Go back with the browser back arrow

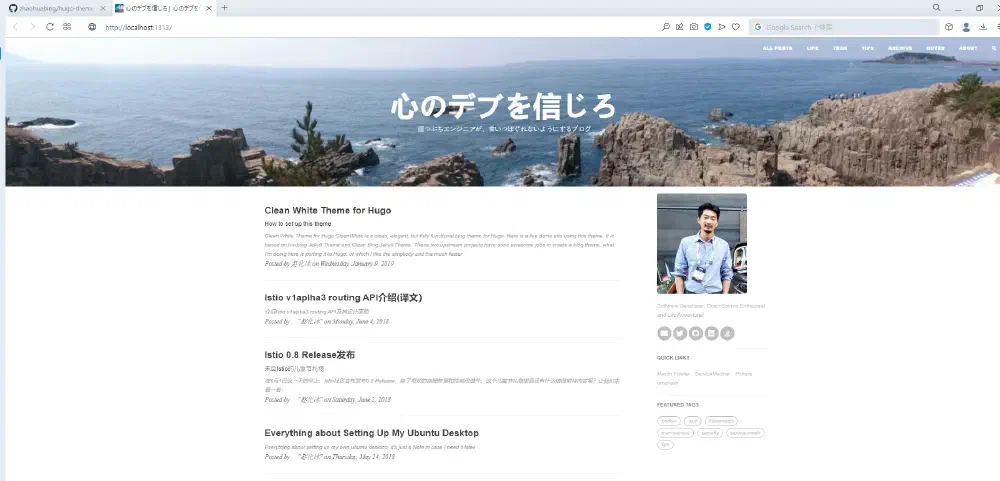tap(16, 27)
